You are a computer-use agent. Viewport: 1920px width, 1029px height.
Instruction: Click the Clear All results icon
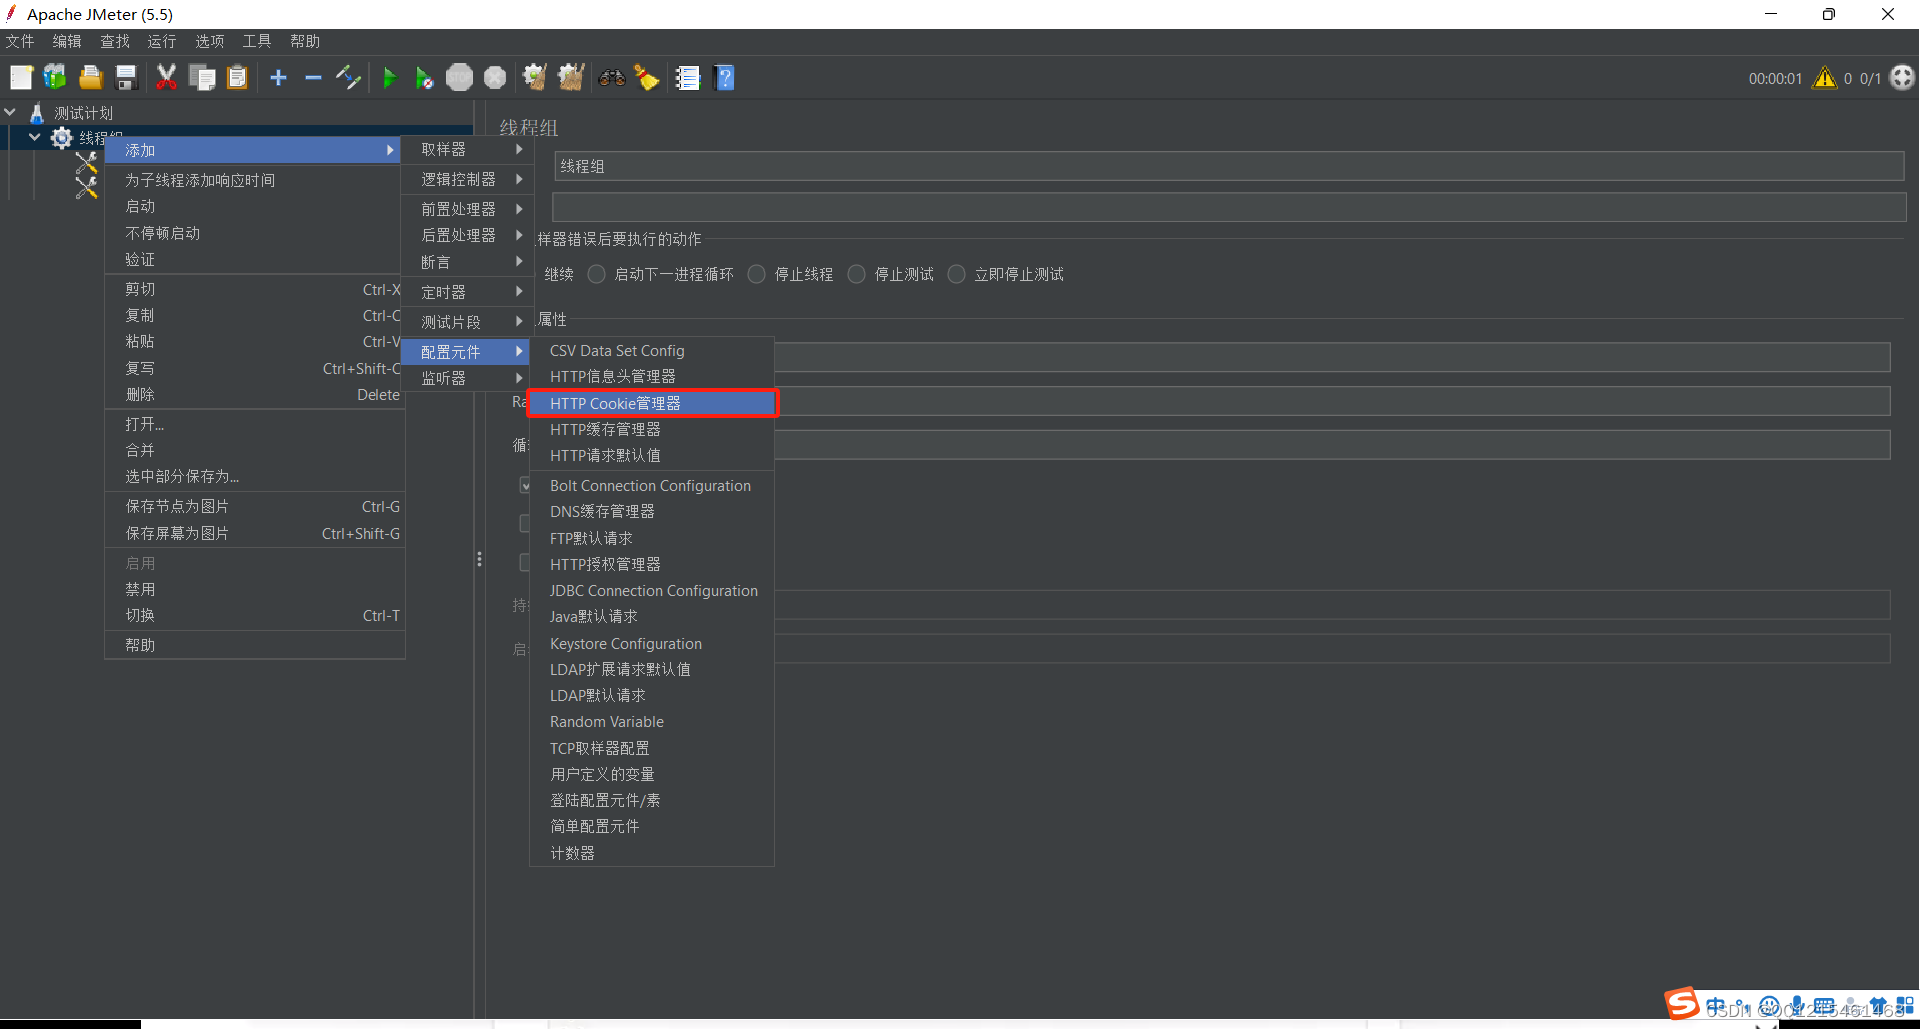[571, 78]
